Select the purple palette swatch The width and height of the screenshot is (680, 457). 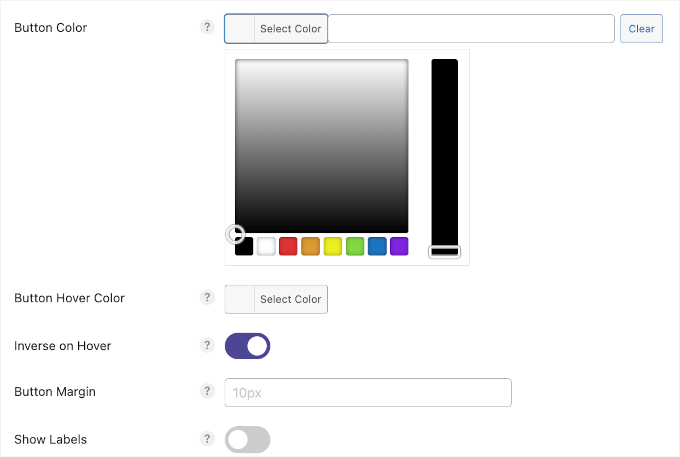coord(399,246)
